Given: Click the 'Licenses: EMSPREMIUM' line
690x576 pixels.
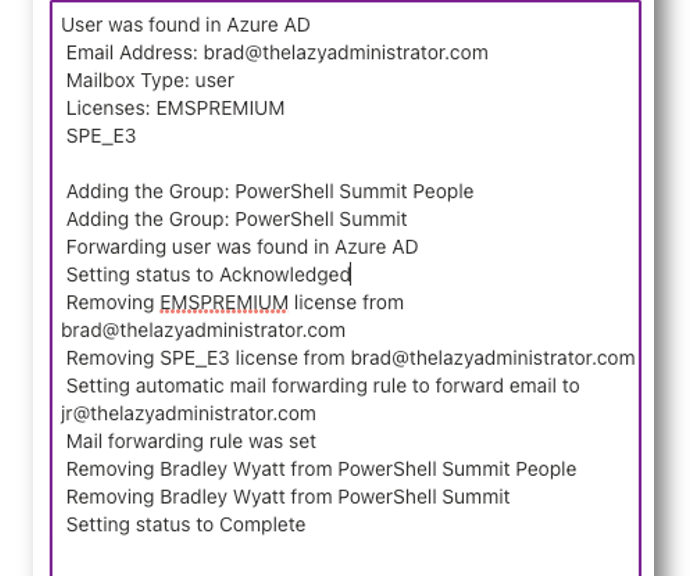Looking at the screenshot, I should (176, 108).
